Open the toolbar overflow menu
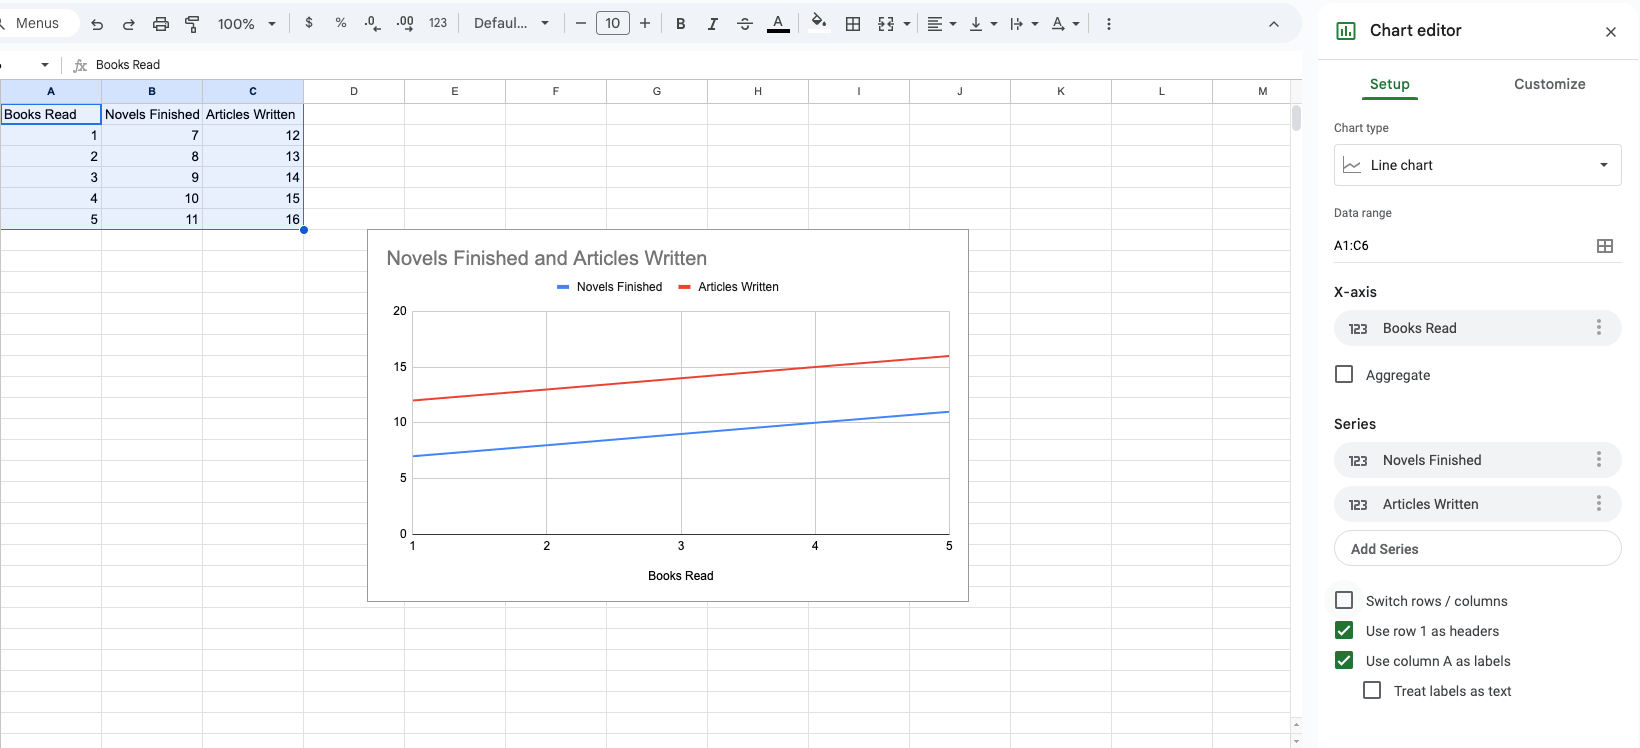 coord(1108,24)
